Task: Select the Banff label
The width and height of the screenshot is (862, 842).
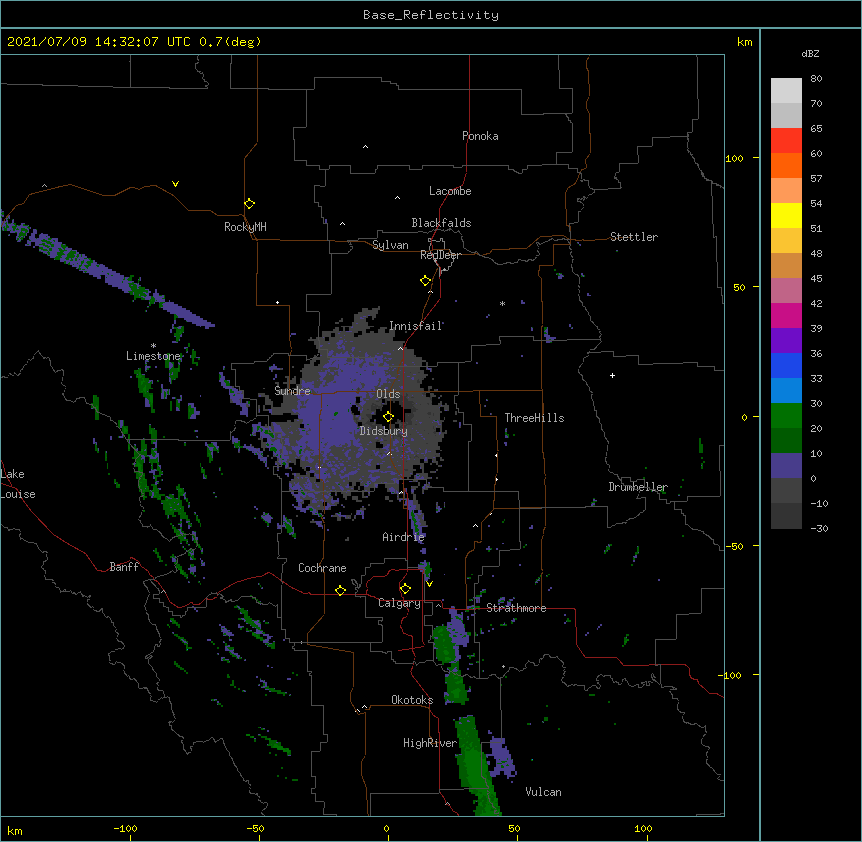Action: (124, 567)
